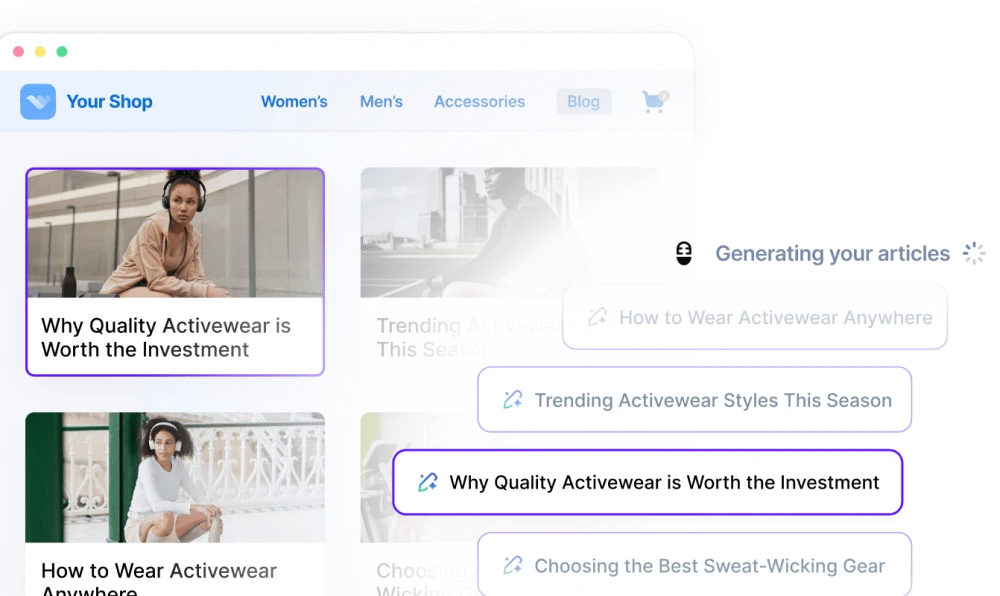
Task: Click the Your Shop brand name
Action: (109, 101)
